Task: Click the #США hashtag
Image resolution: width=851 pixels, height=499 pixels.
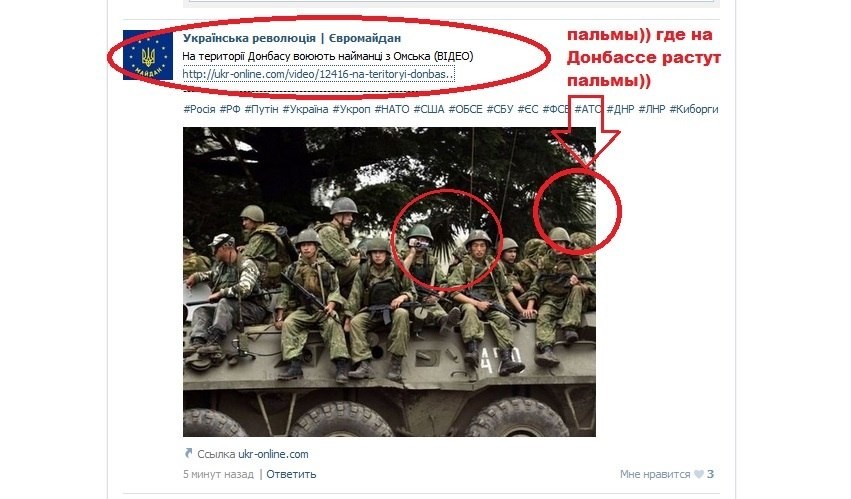Action: coord(429,109)
